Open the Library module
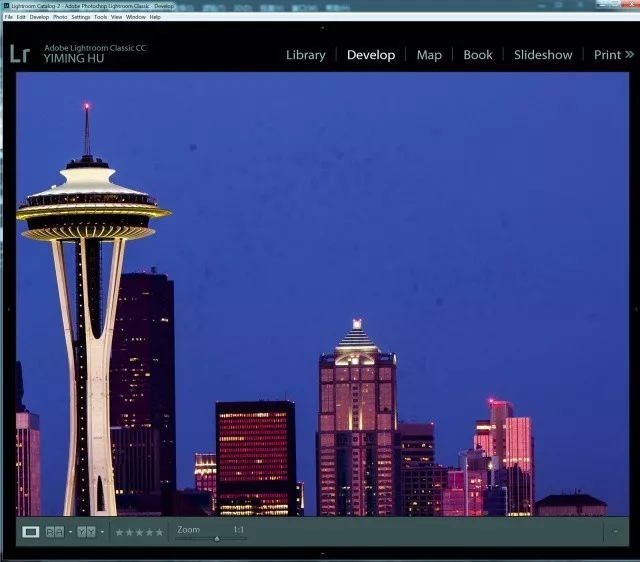Viewport: 640px width, 562px height. tap(305, 55)
